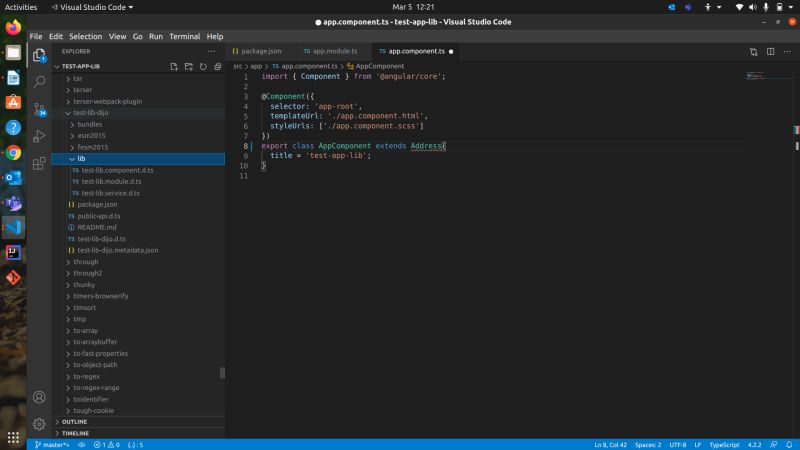Open the Extensions view
The height and width of the screenshot is (450, 800).
coord(39,163)
